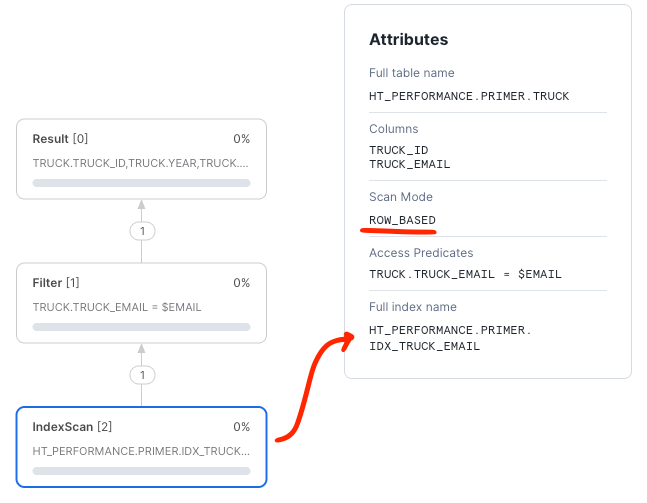This screenshot has height=503, width=647.
Task: Click the TRUCK_ID column entry
Action: (x=400, y=150)
